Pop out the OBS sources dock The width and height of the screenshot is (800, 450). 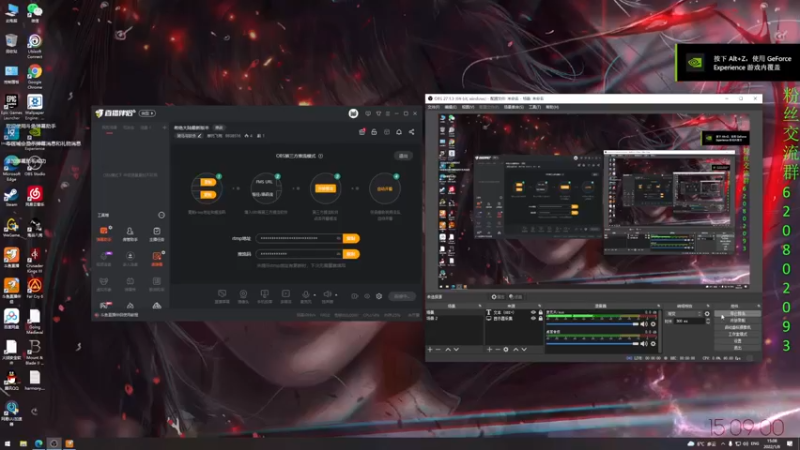point(539,306)
